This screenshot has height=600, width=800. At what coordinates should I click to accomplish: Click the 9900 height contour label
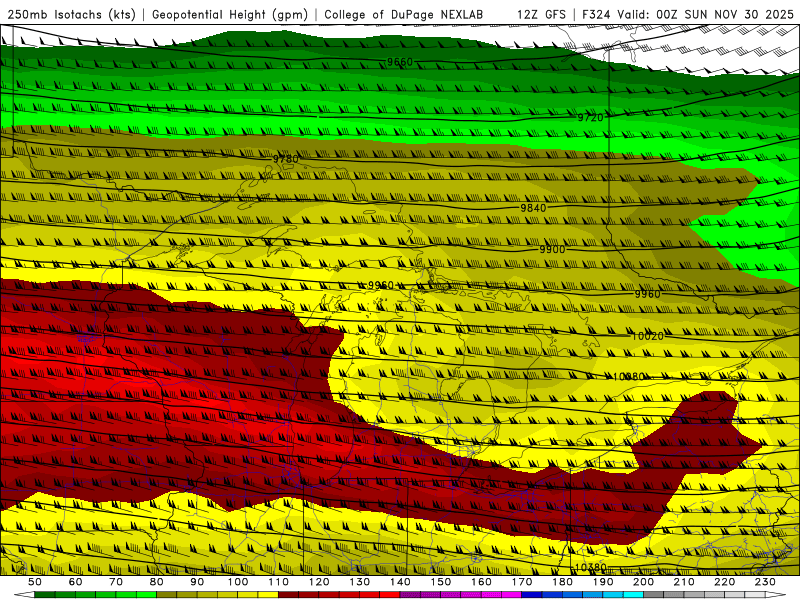point(552,249)
